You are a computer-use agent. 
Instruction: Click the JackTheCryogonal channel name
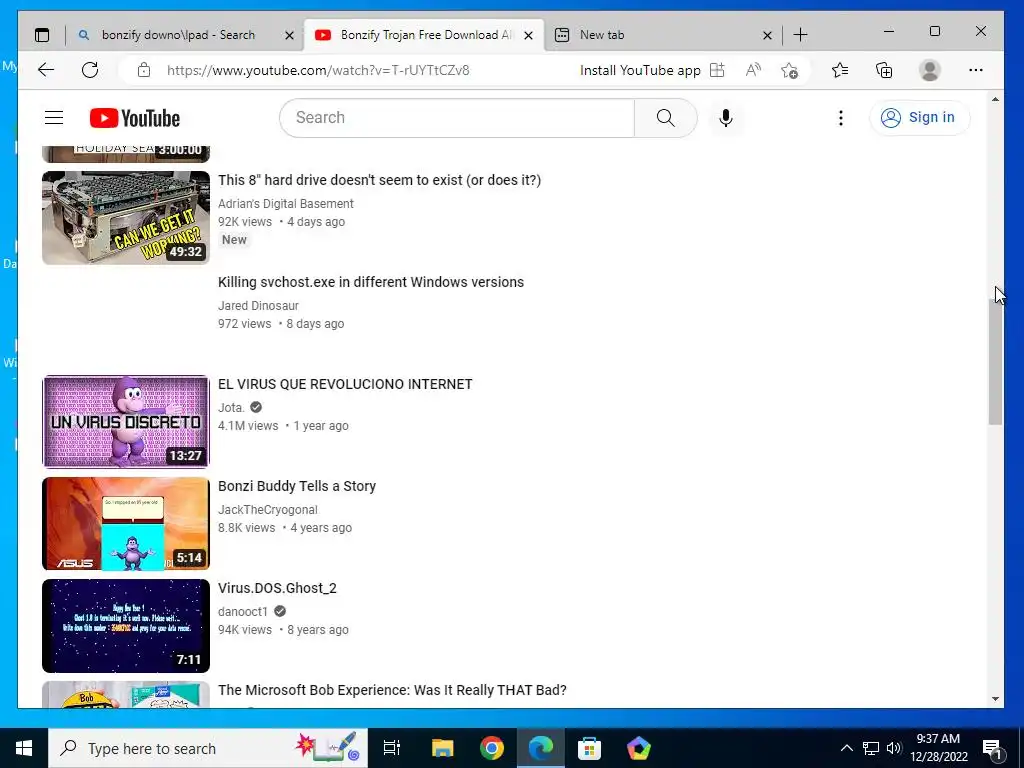[x=268, y=509]
